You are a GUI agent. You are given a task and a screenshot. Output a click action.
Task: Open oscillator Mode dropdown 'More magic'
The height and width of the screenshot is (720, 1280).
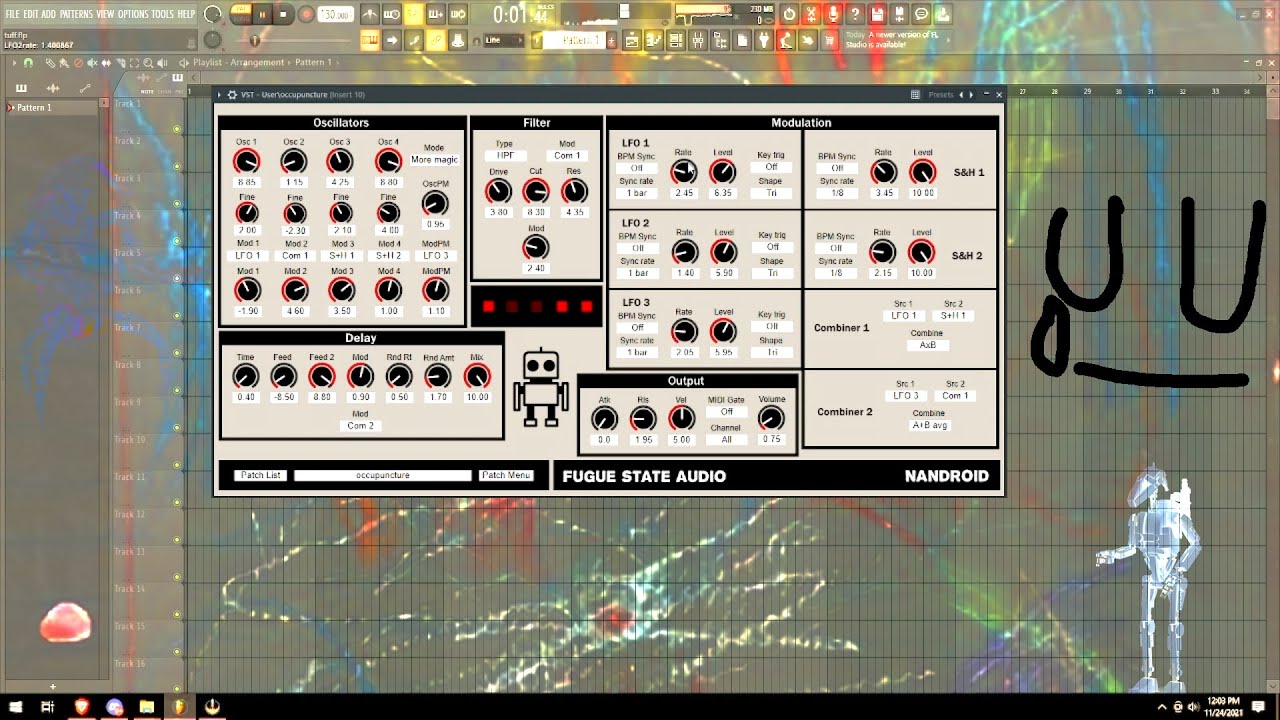(434, 160)
